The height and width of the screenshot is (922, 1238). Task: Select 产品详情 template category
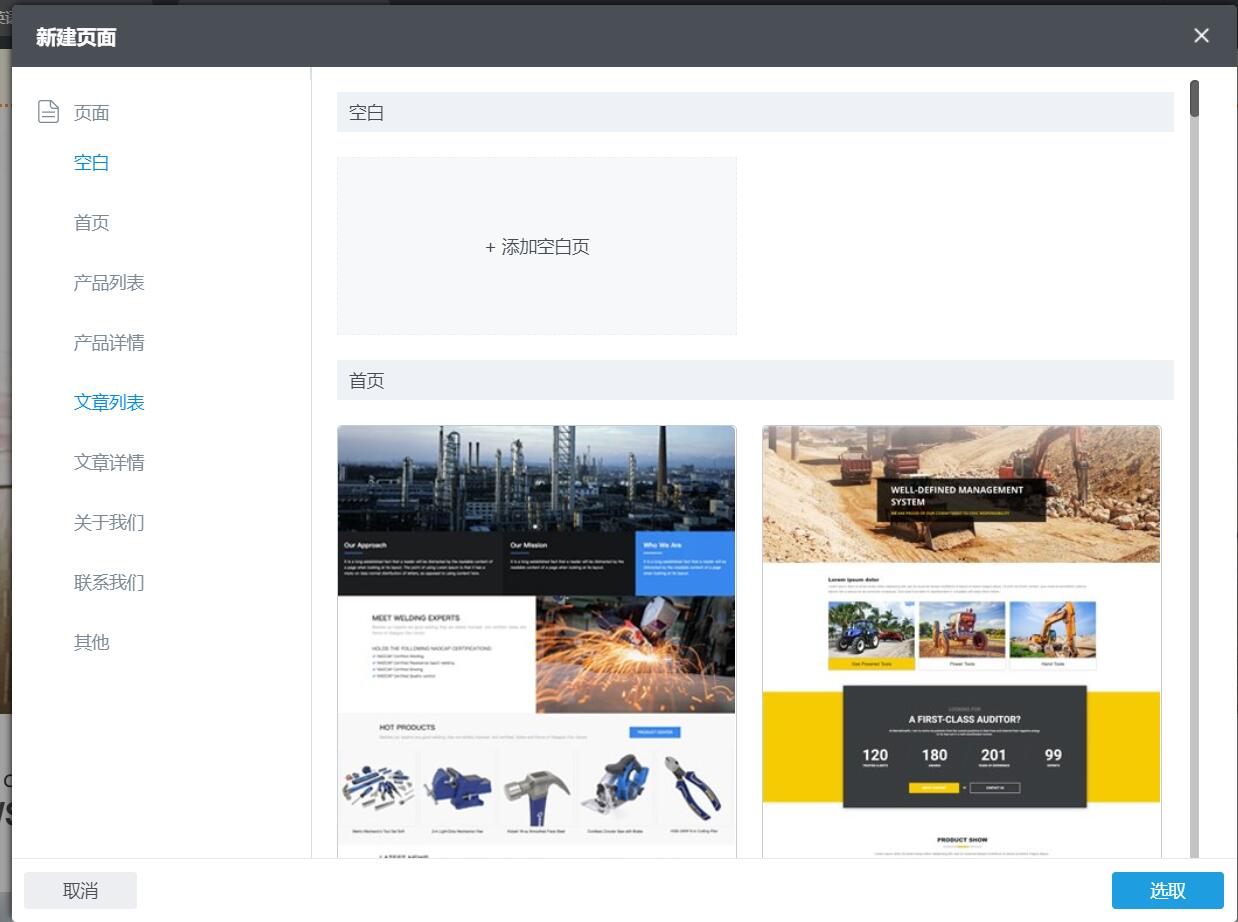coord(109,343)
